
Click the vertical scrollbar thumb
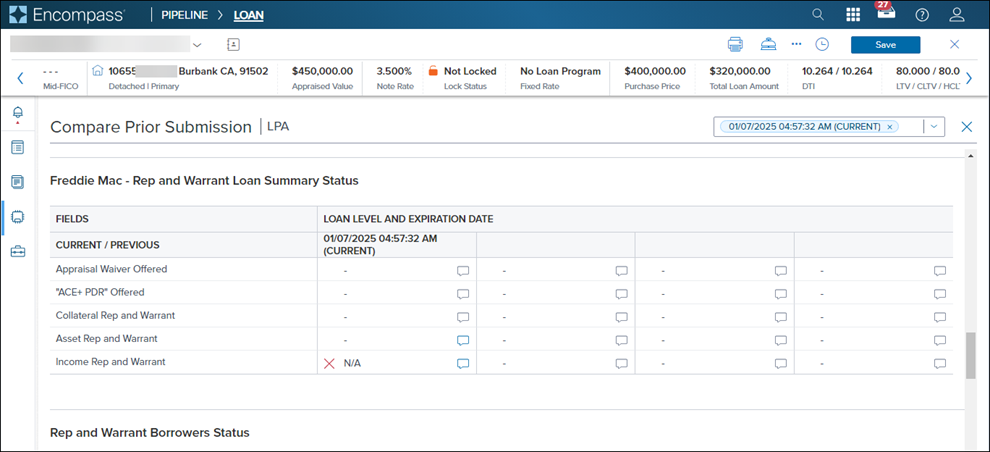(x=970, y=355)
